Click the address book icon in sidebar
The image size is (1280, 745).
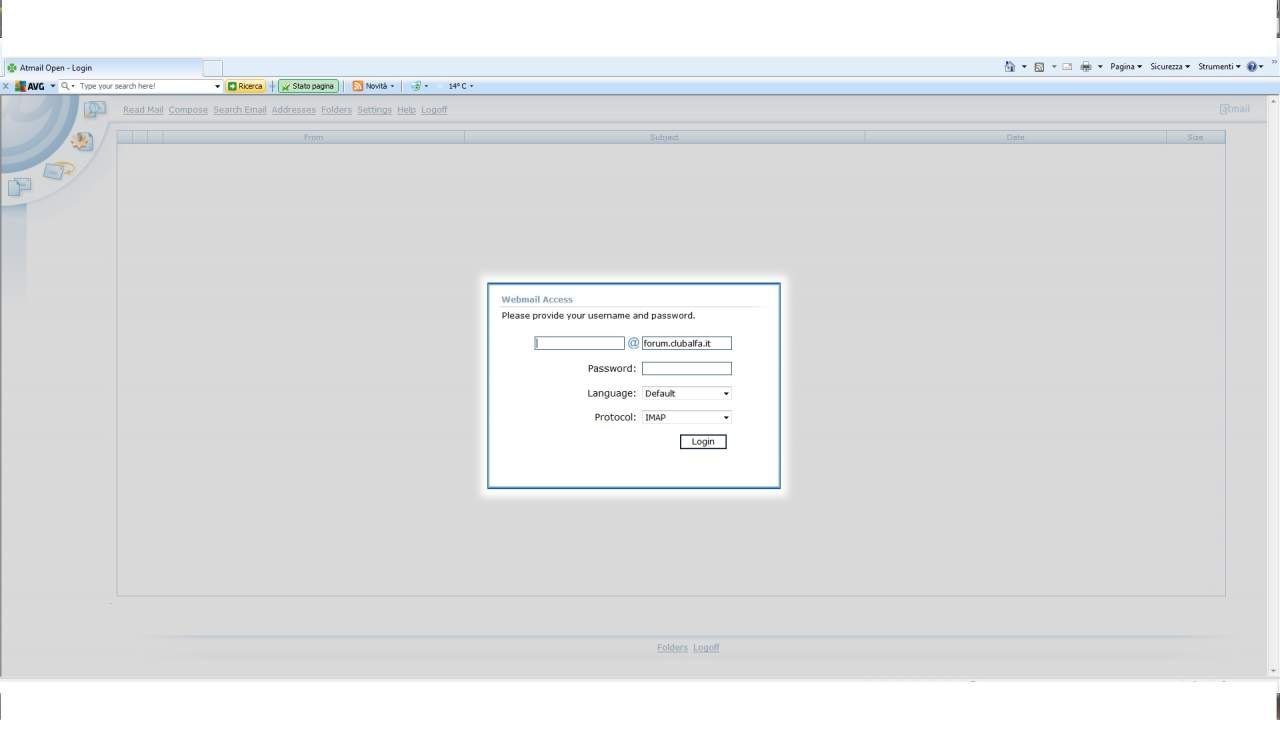[x=82, y=141]
